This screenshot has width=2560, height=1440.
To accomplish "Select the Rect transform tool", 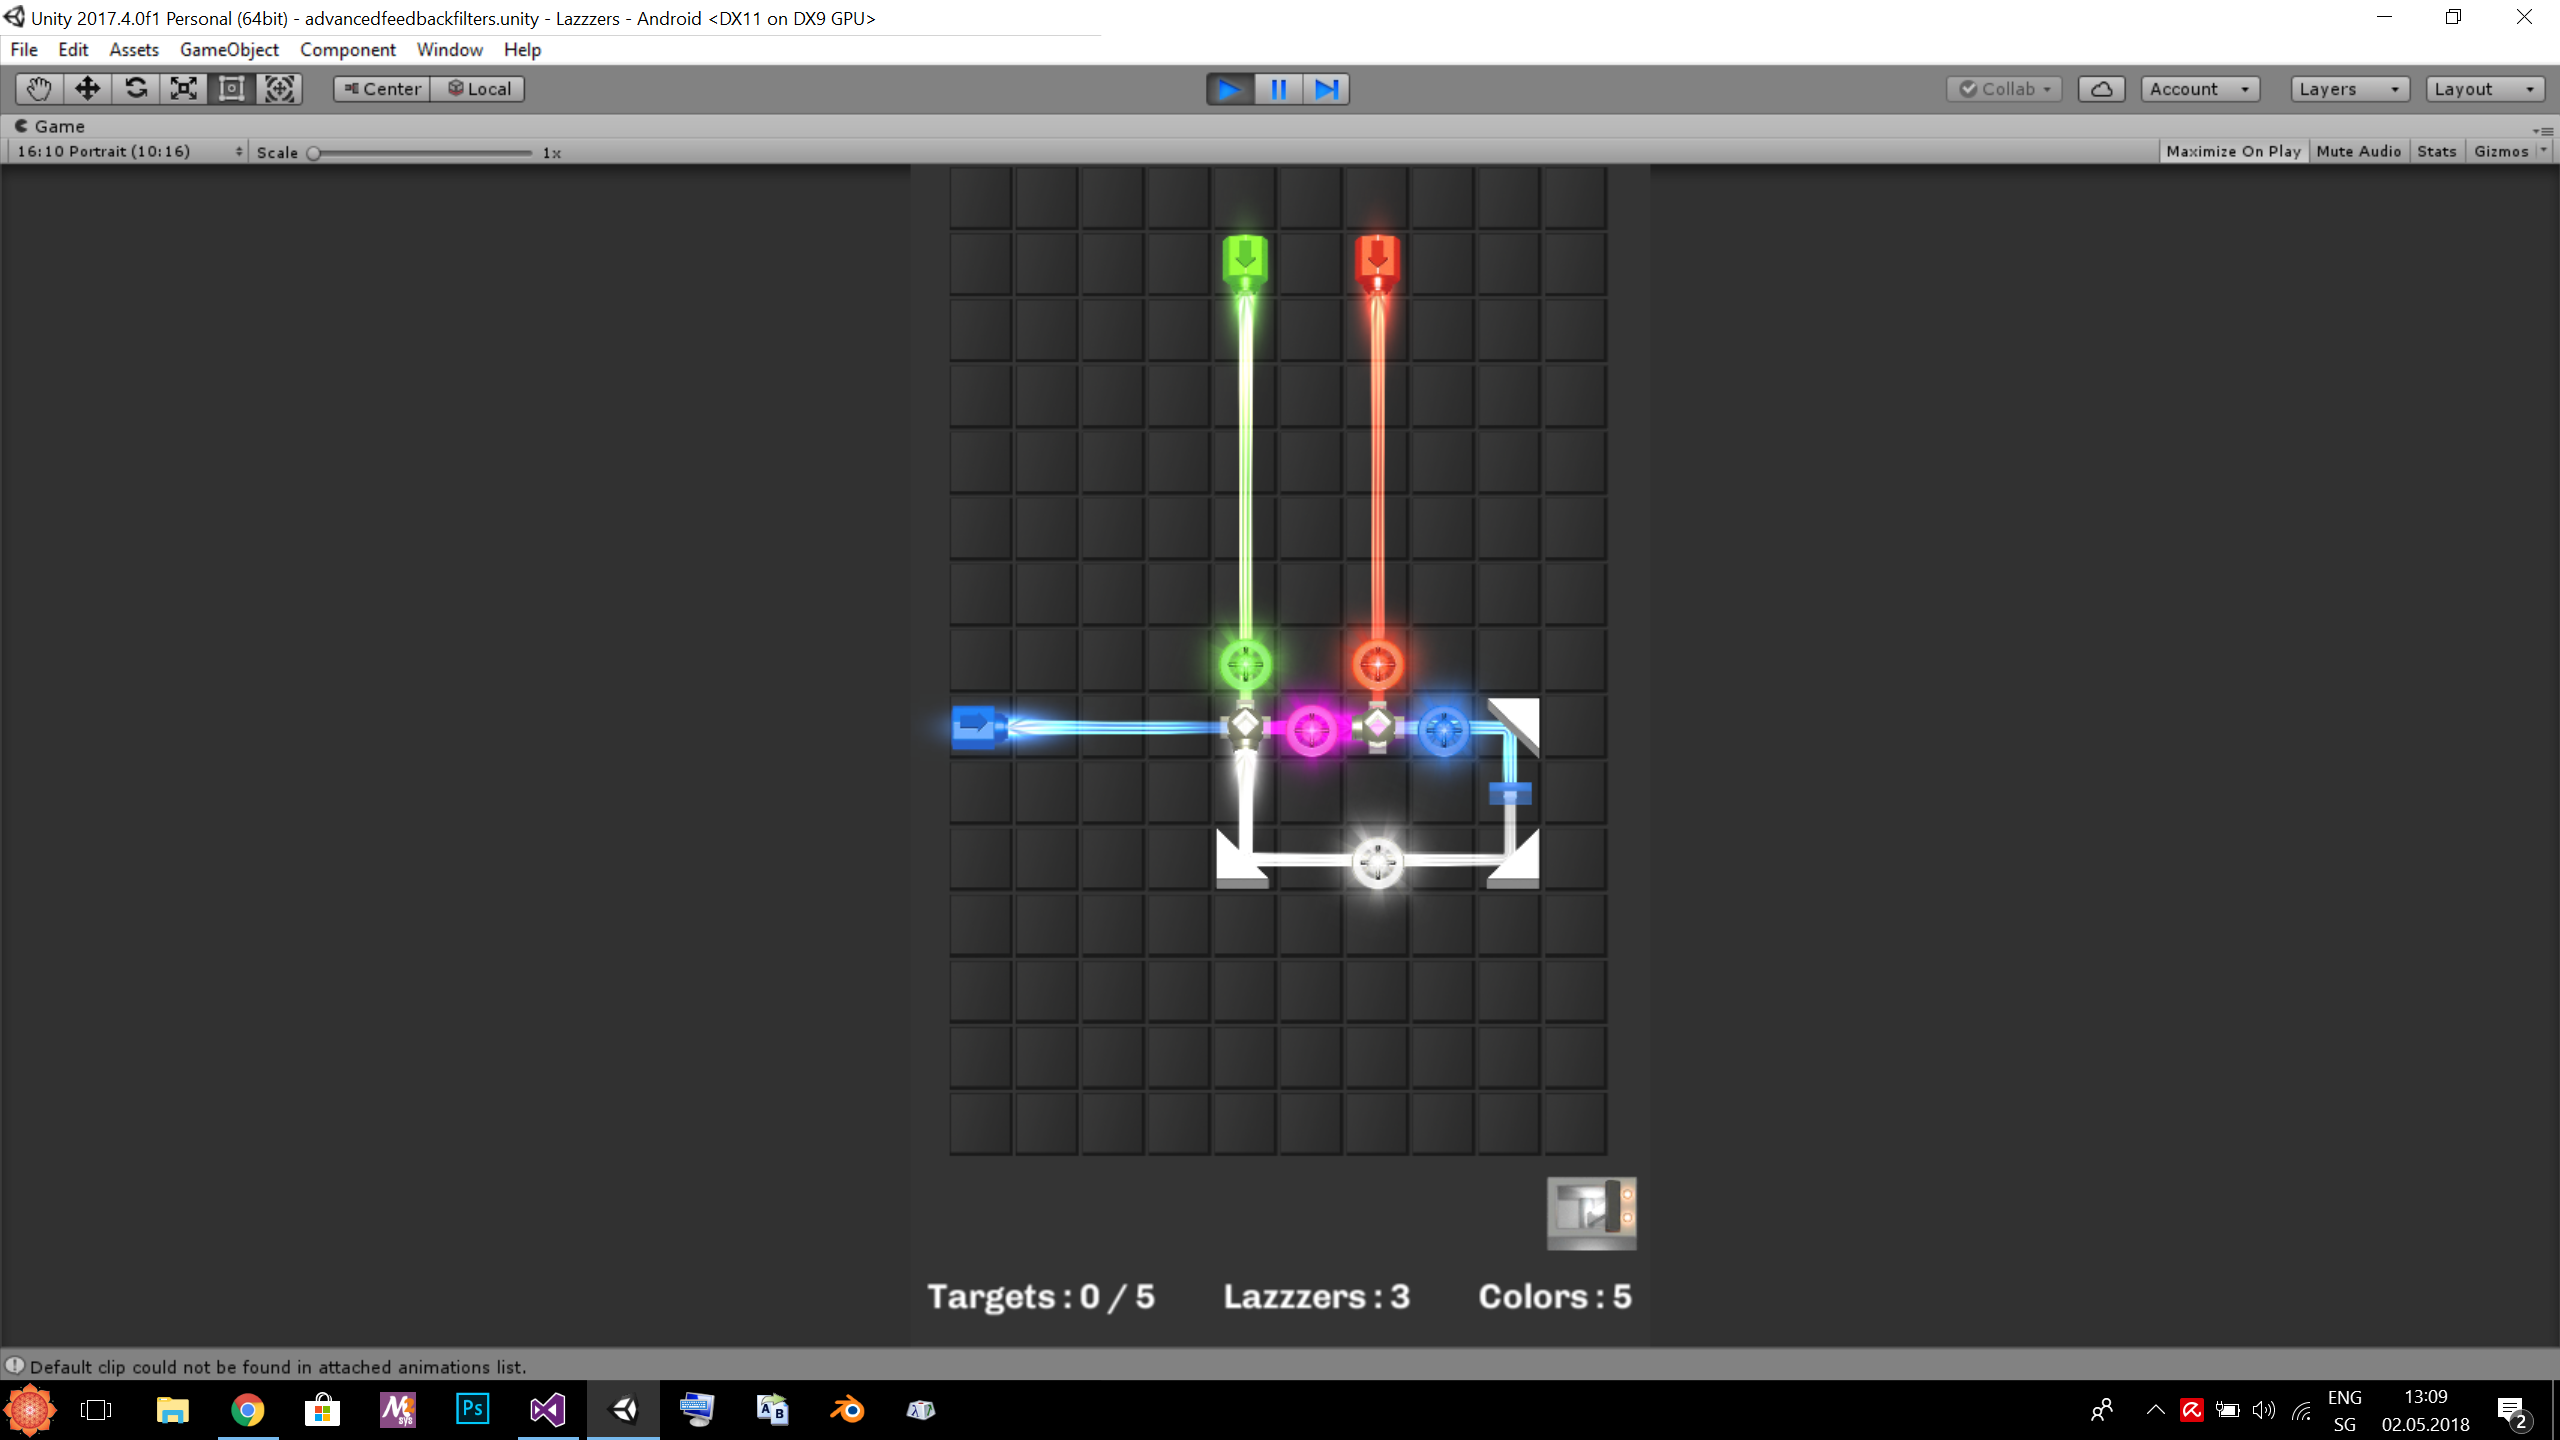I will [231, 89].
